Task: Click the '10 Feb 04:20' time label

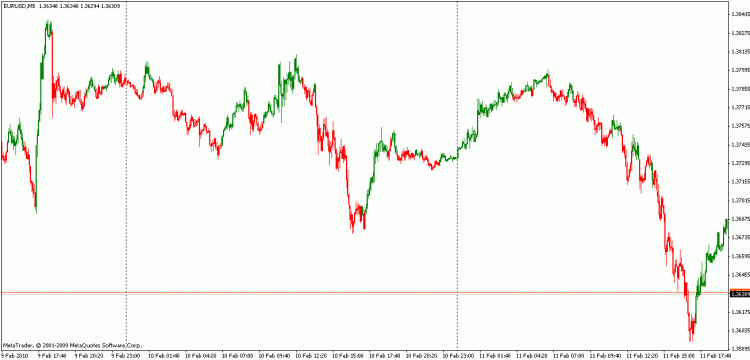Action: [x=200, y=356]
